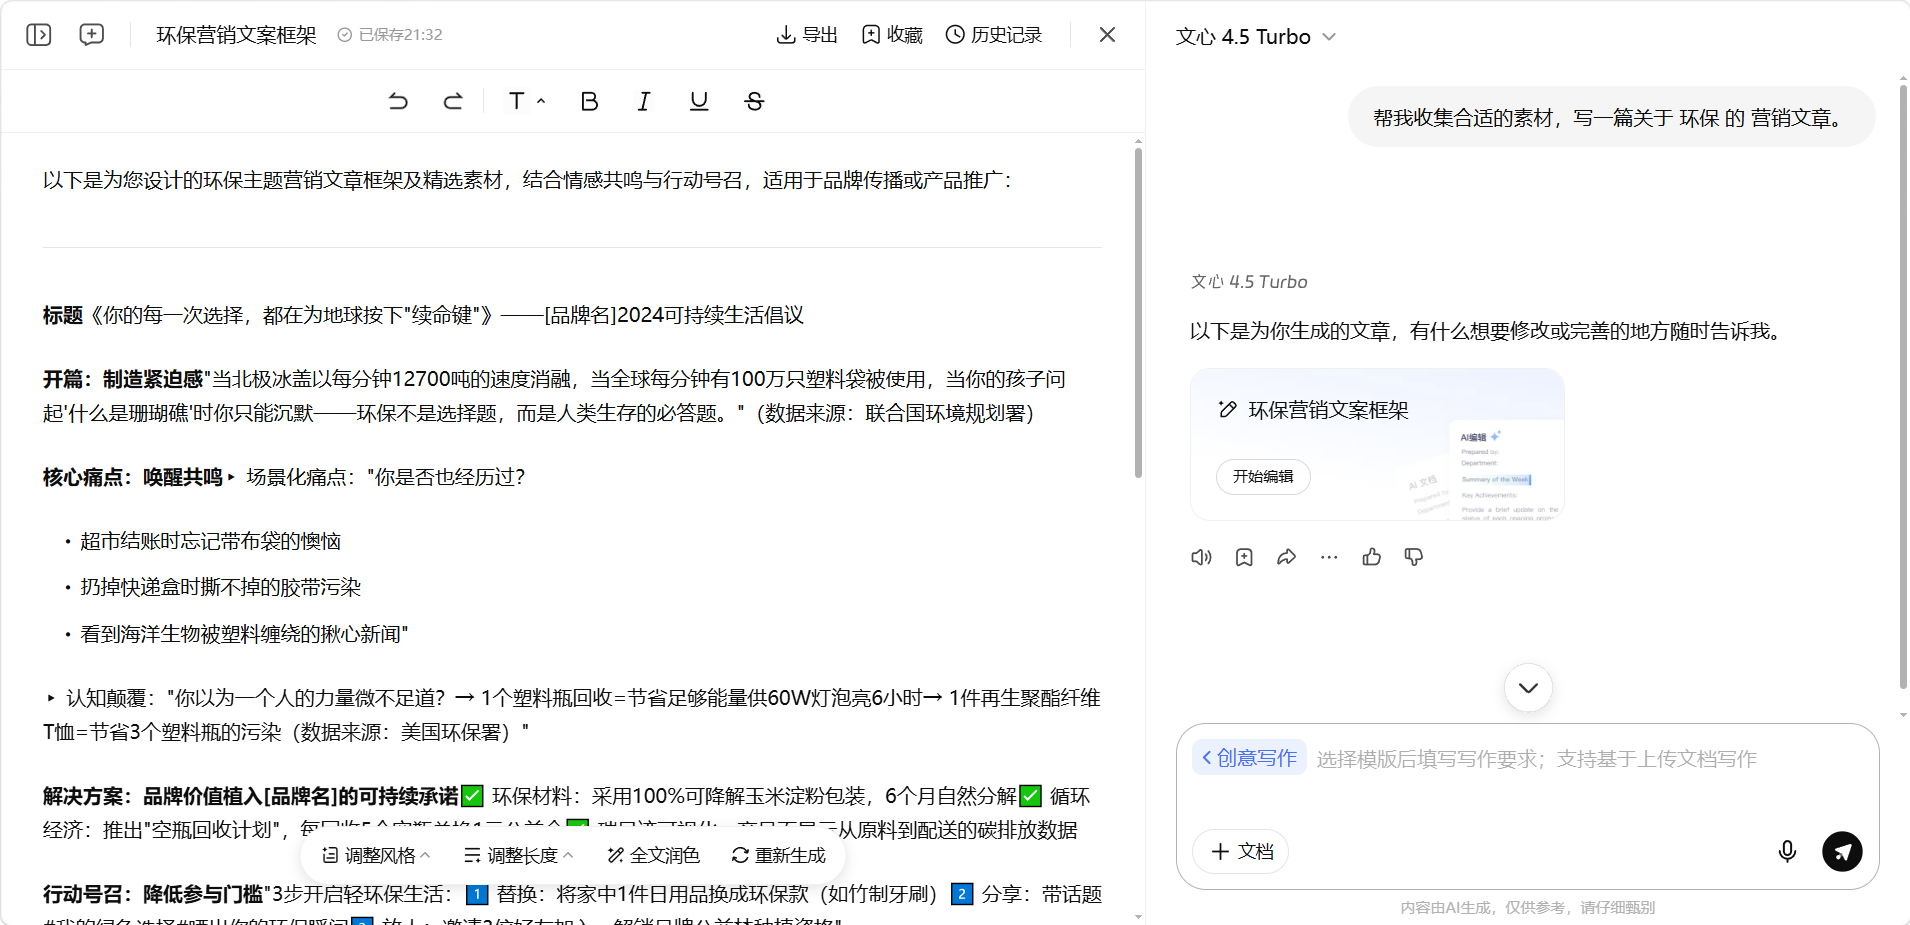Click the user message about 环保 营销文章
Image resolution: width=1910 pixels, height=925 pixels.
point(1610,118)
